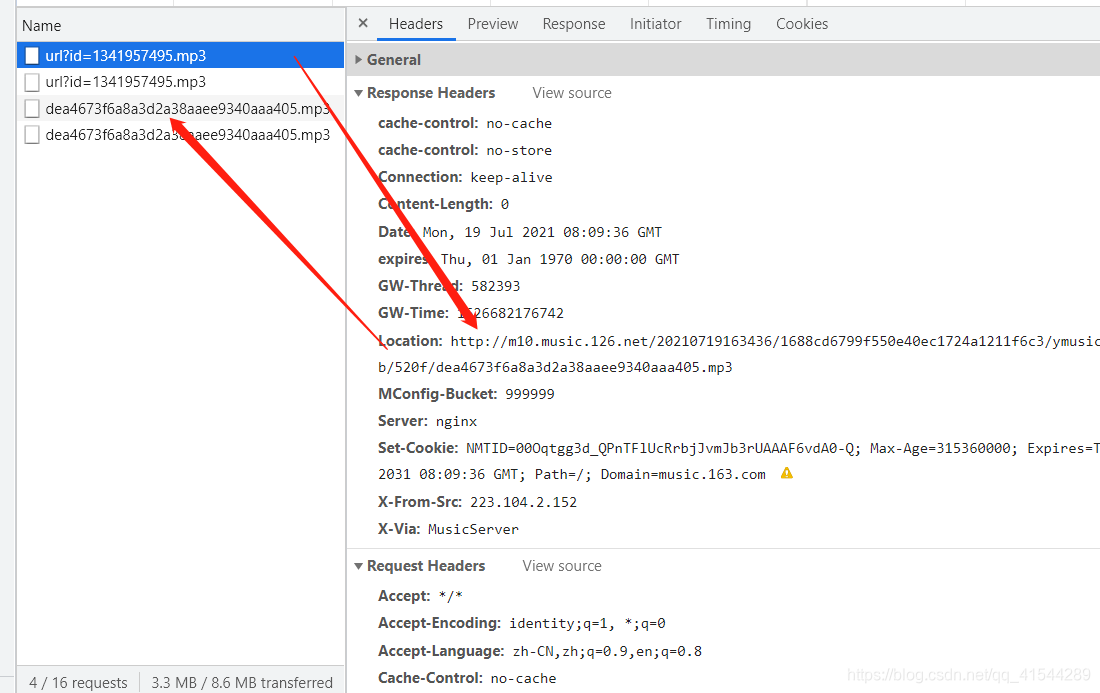Switch to the Response tab

(x=574, y=24)
